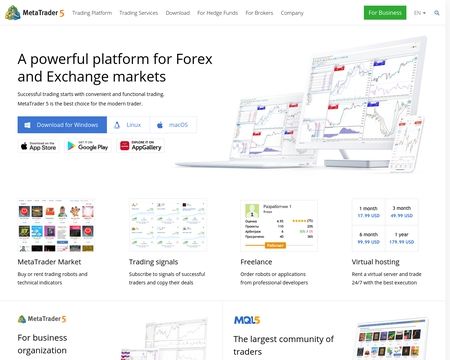The image size is (450, 360).
Task: Click the Trading signals preview thumbnail
Action: [x=168, y=226]
